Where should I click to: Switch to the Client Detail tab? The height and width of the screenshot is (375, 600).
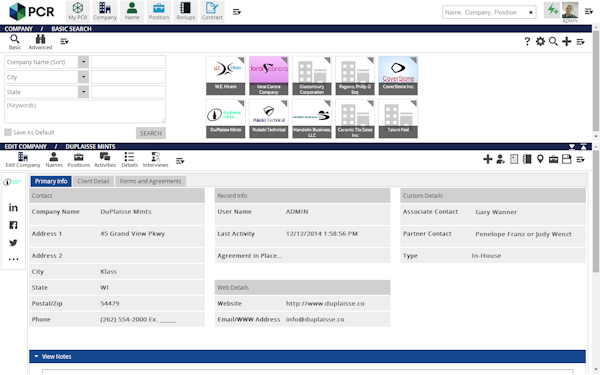93,181
